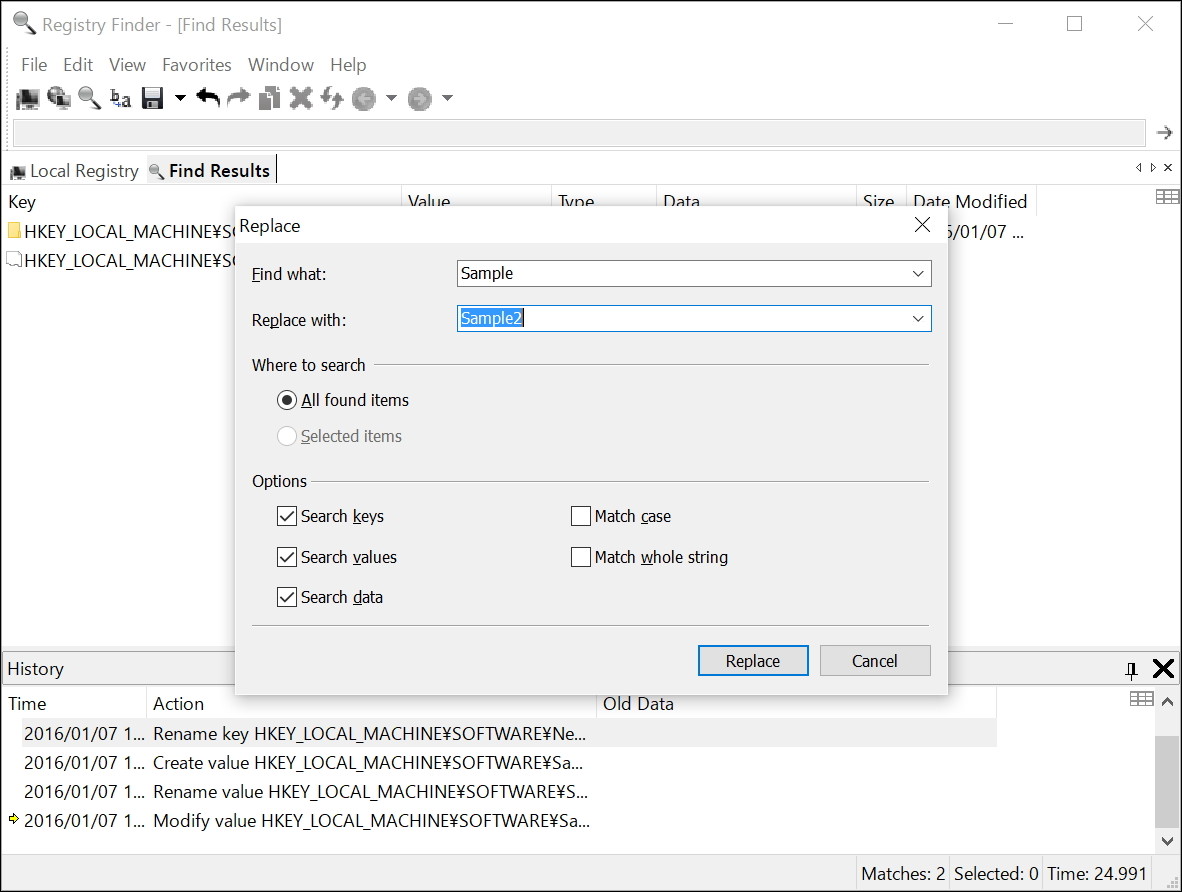This screenshot has height=892, width=1182.
Task: Click the Forward navigation icon
Action: click(420, 99)
